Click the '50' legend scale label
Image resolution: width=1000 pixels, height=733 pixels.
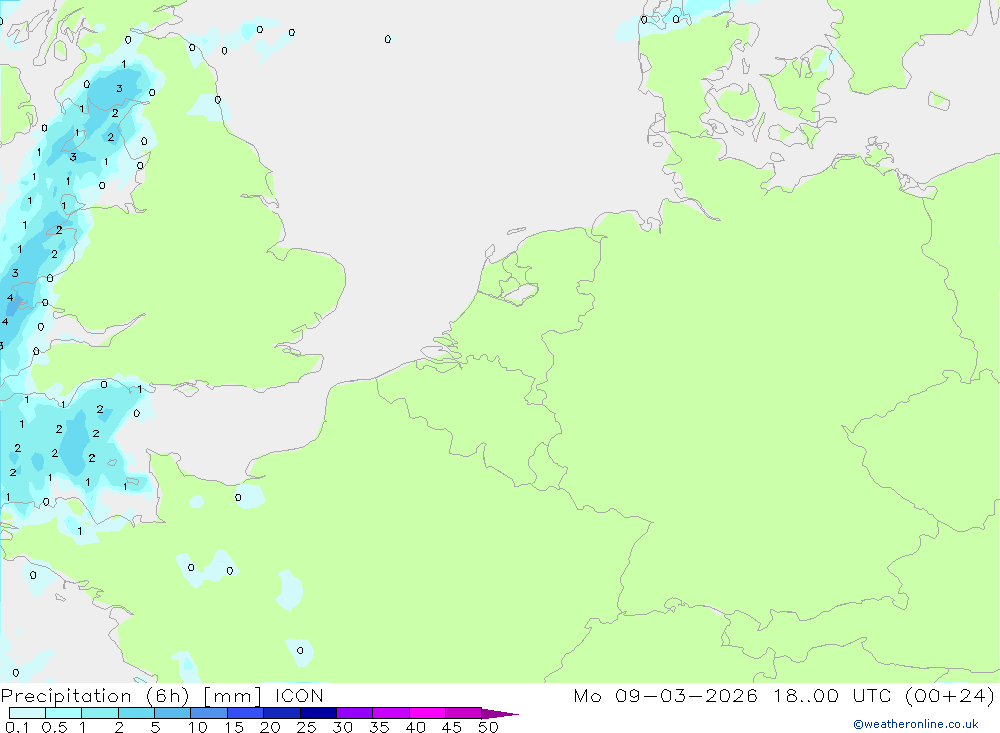[488, 727]
